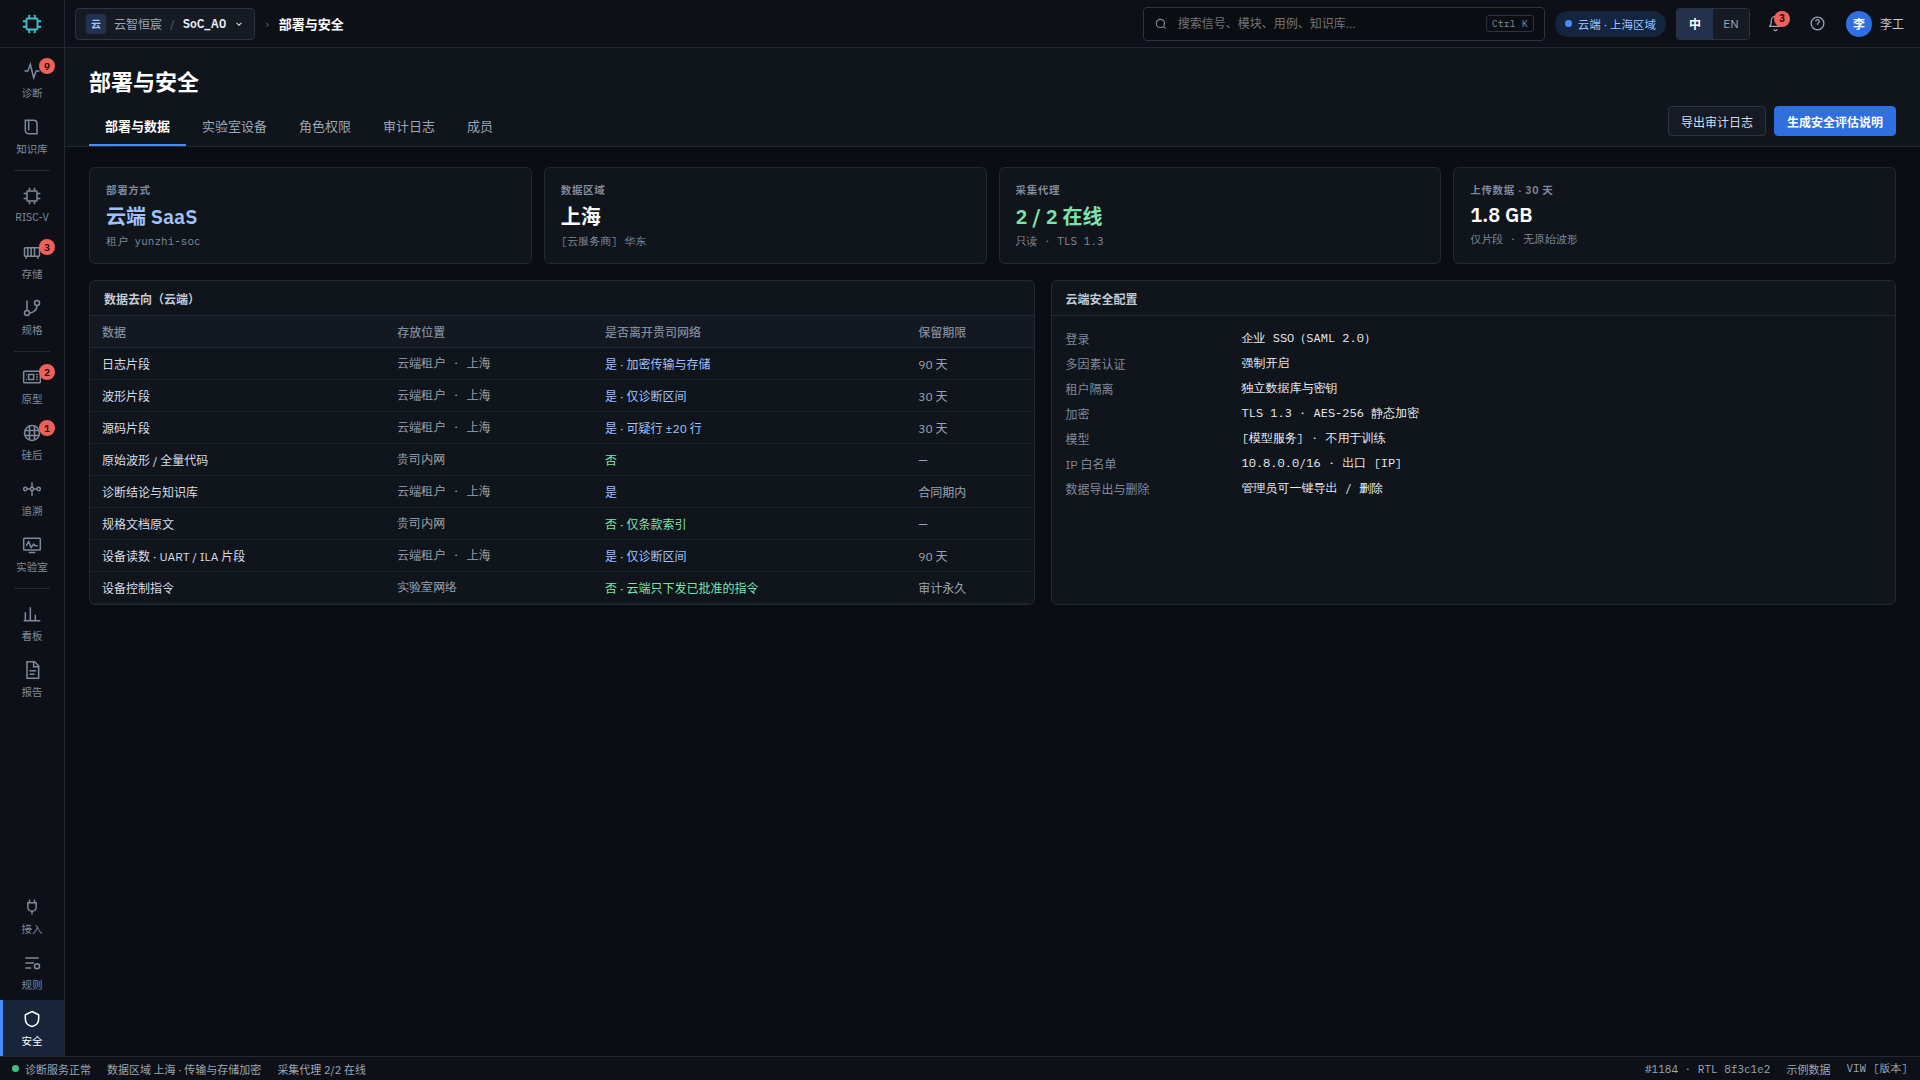Click the app logo chip icon
This screenshot has height=1080, width=1920.
point(32,24)
